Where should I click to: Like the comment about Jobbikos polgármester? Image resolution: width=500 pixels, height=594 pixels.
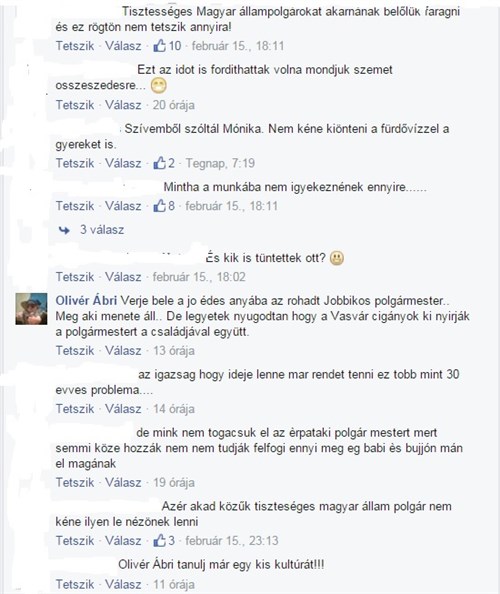coord(75,350)
